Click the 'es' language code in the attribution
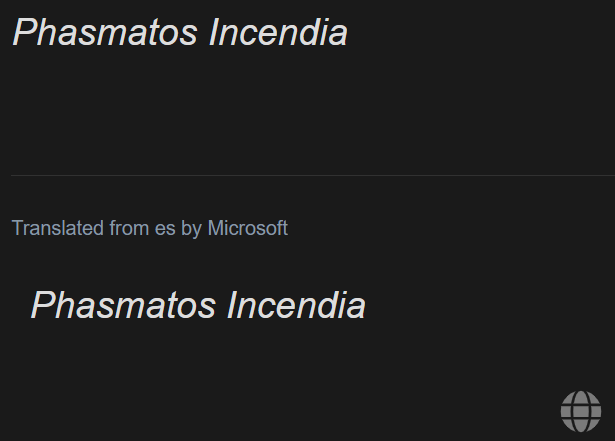 pos(165,228)
